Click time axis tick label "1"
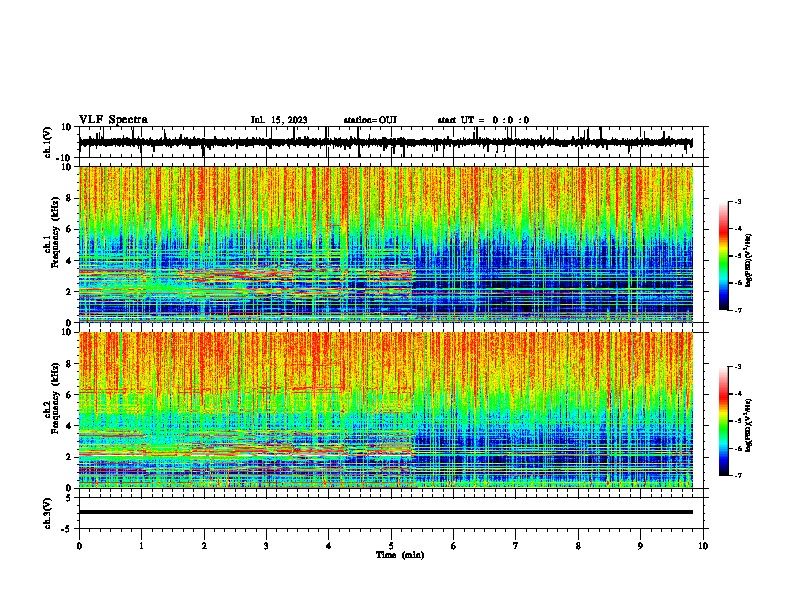The image size is (792, 612). point(141,546)
